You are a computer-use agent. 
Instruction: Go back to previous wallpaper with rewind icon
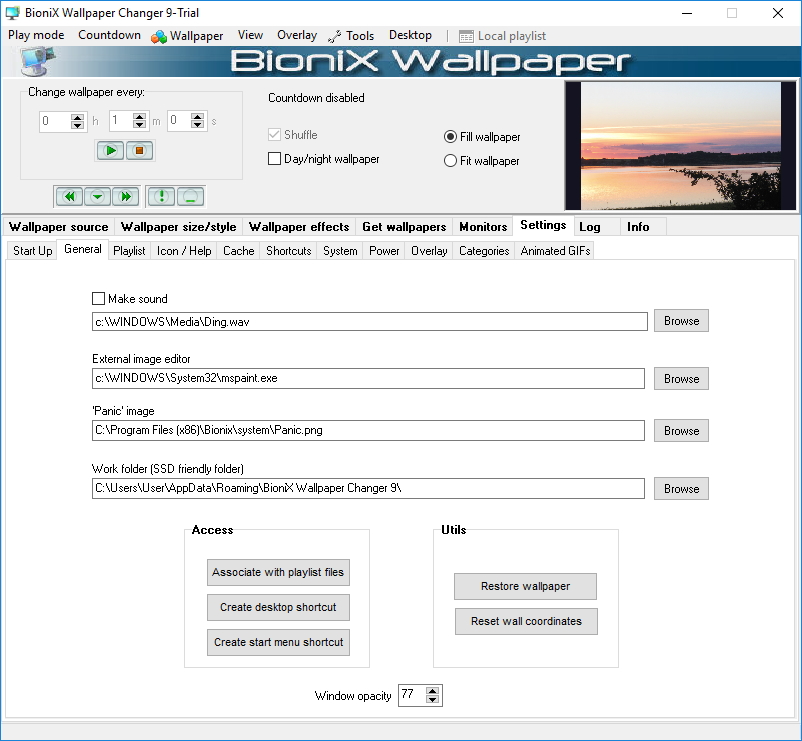point(69,196)
